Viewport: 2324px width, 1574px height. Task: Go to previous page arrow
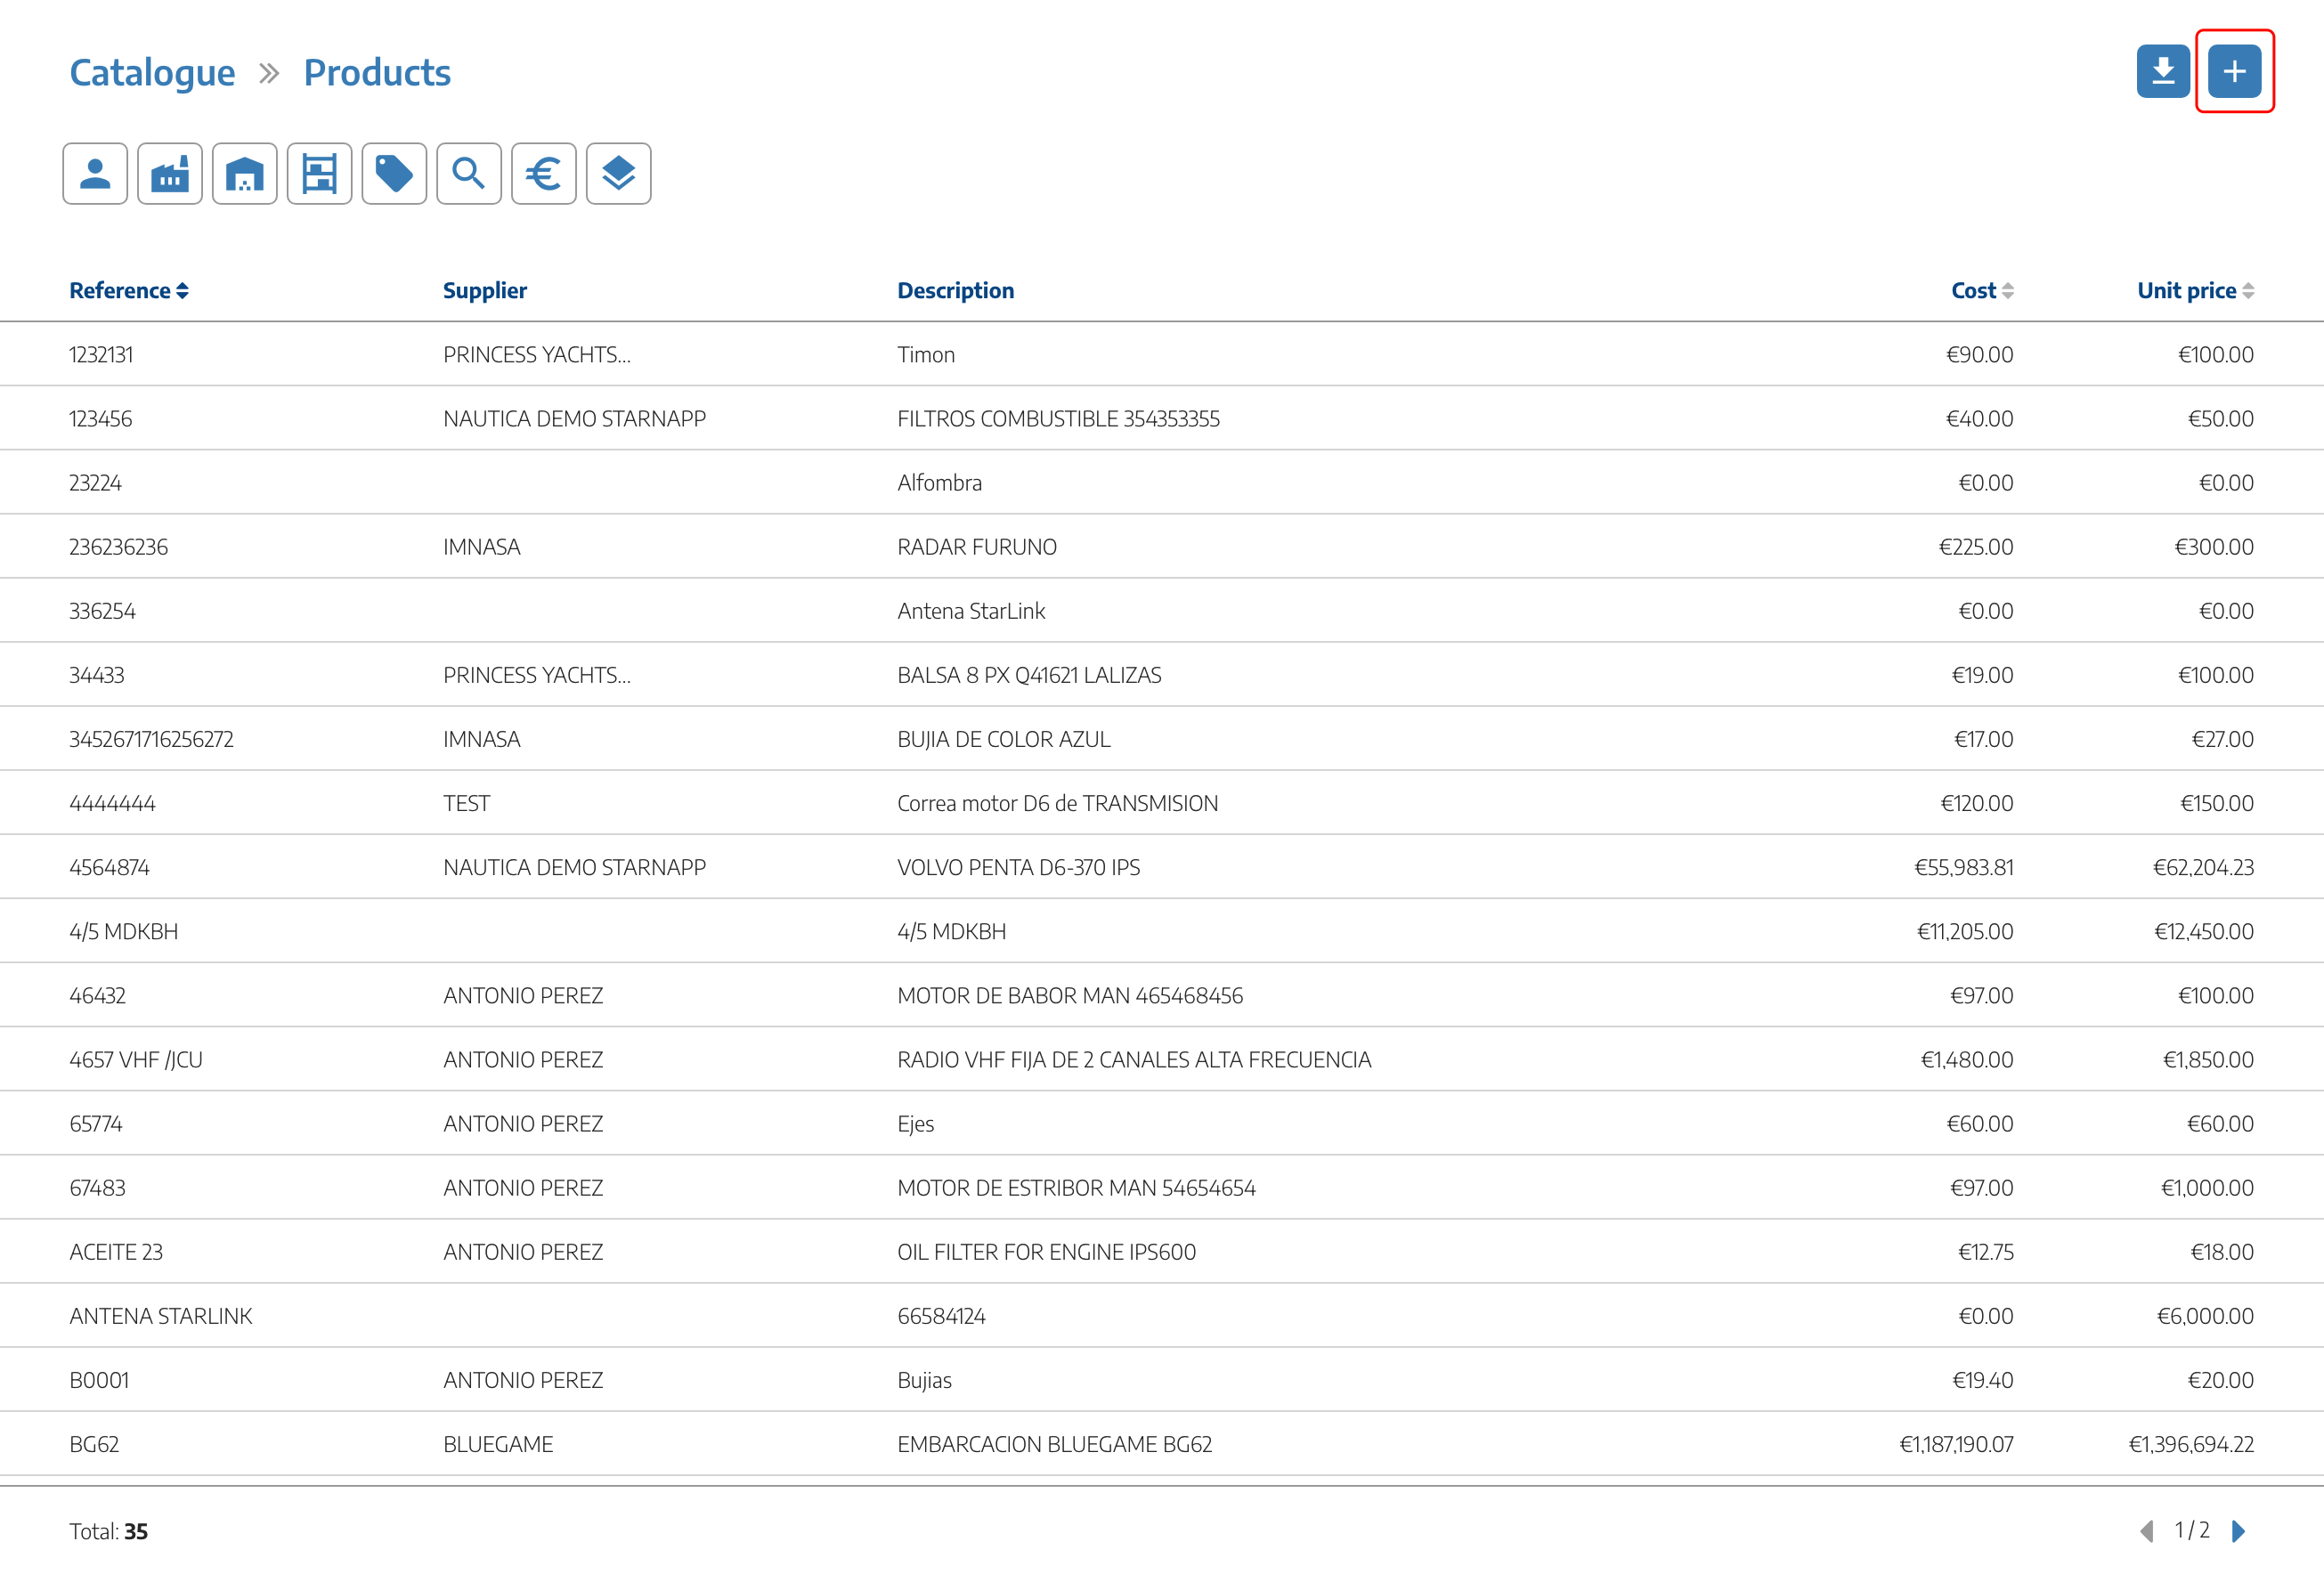(2146, 1531)
